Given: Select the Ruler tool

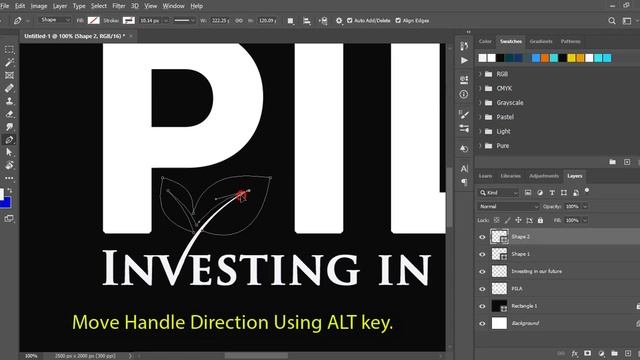Looking at the screenshot, I should click(9, 88).
